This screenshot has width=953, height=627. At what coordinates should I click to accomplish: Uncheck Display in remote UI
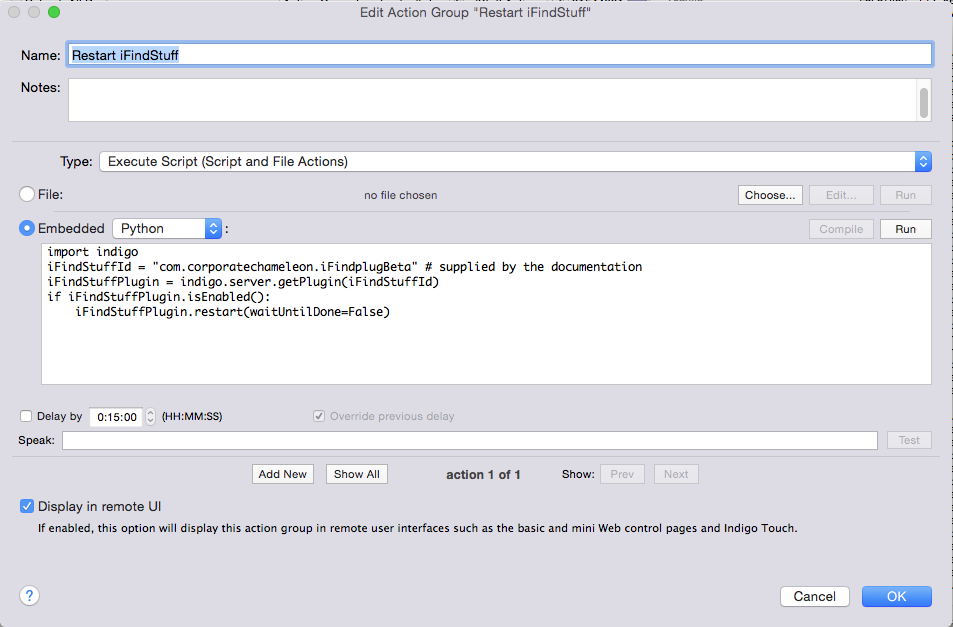click(27, 506)
